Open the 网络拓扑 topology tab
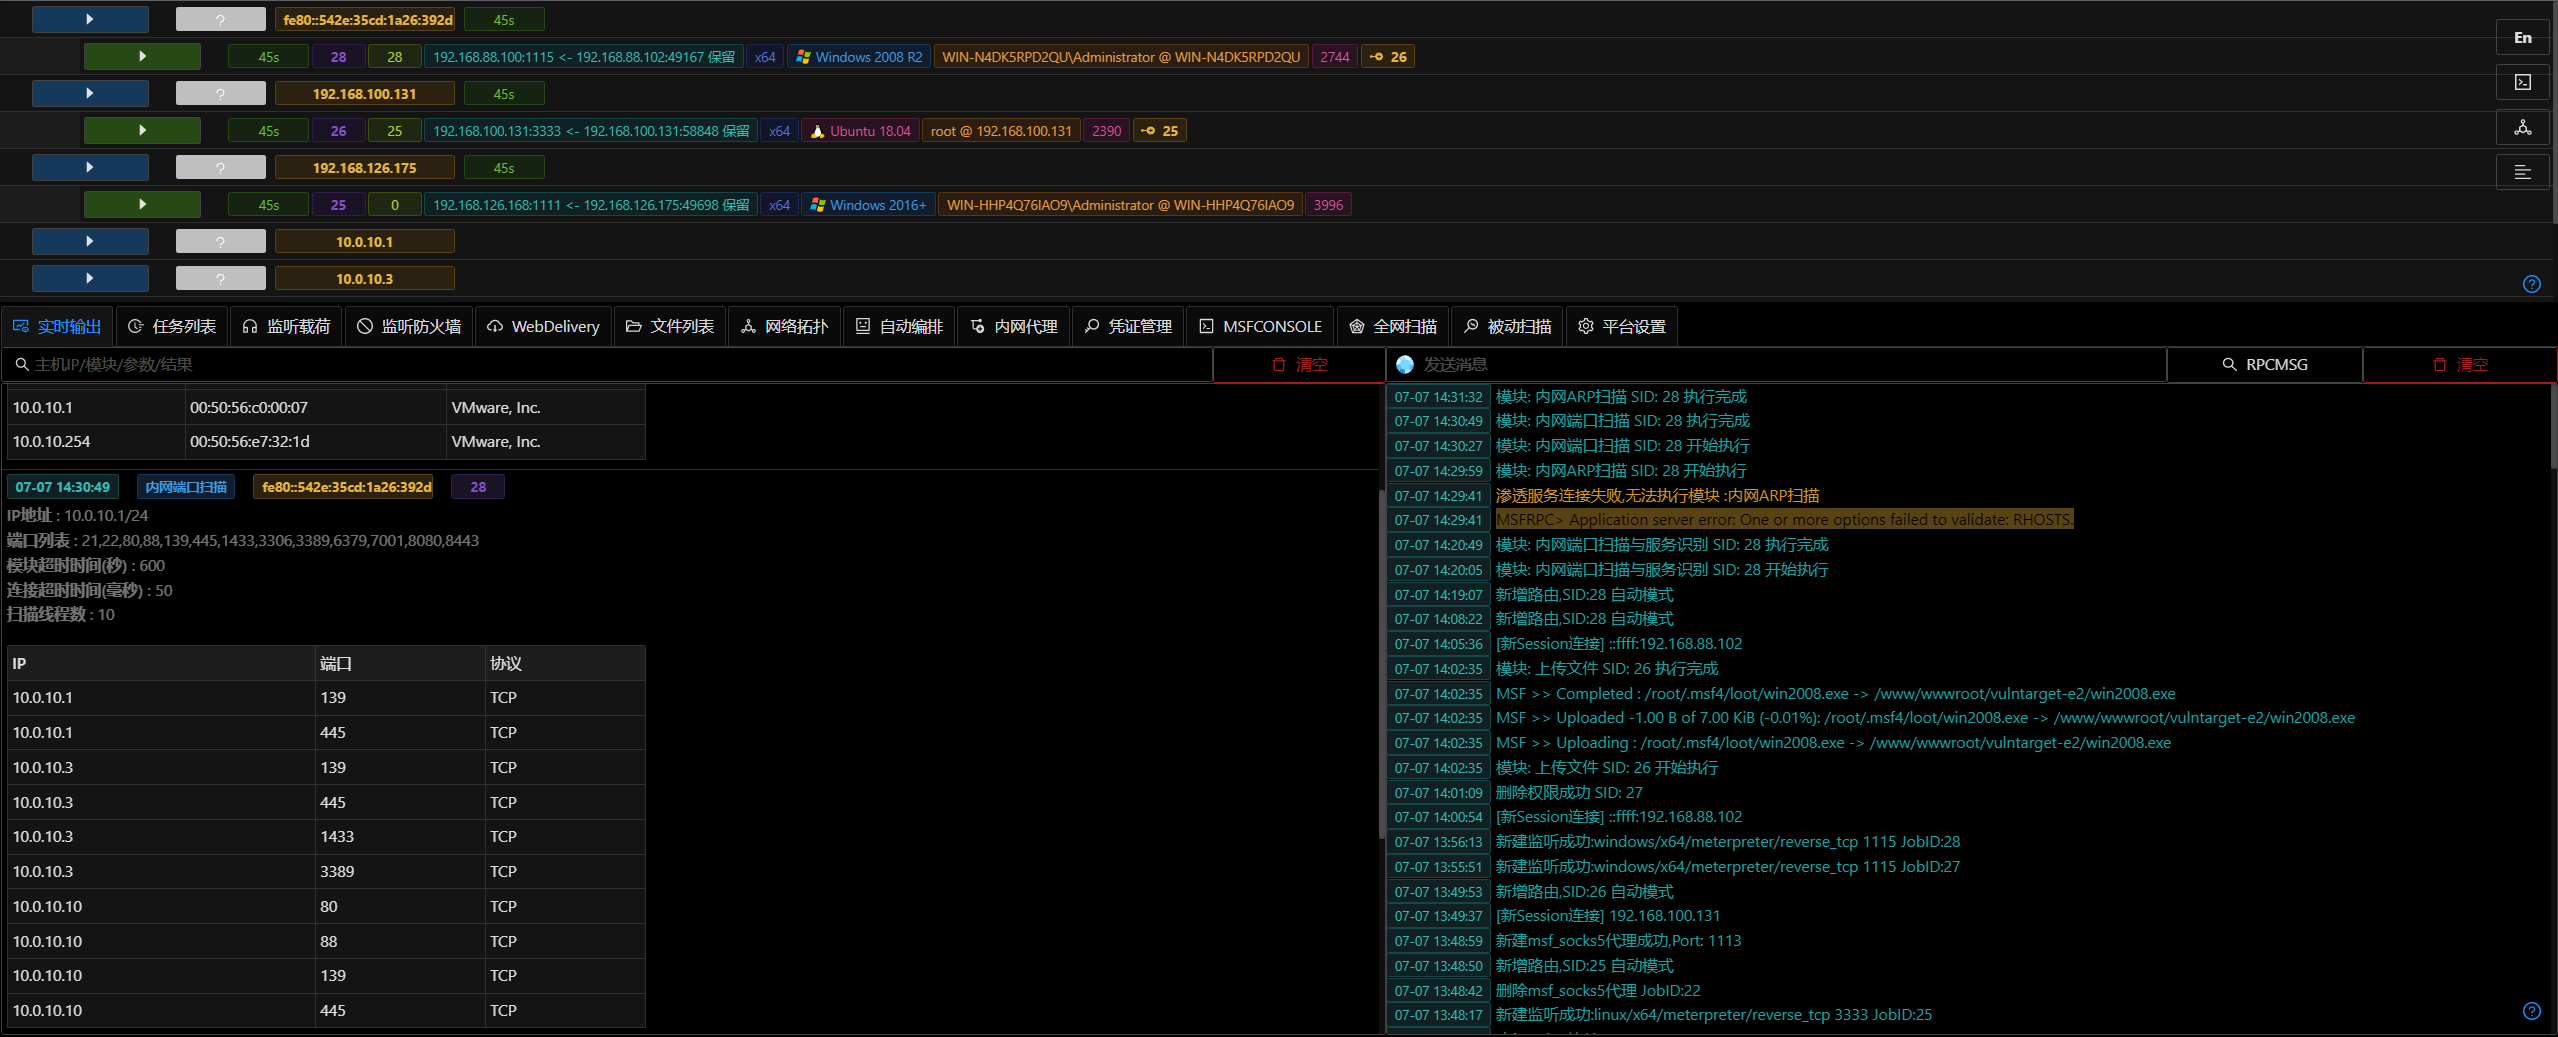The width and height of the screenshot is (2558, 1037). pyautogui.click(x=785, y=327)
